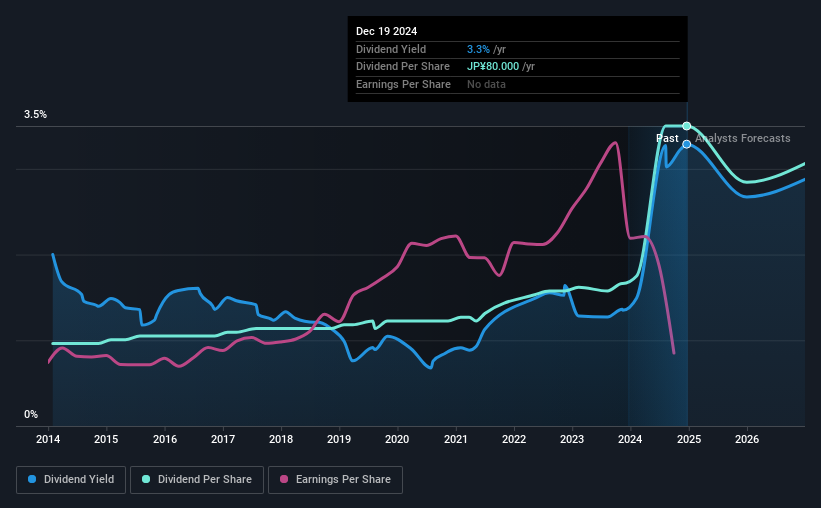Click the Past region label
This screenshot has height=508, width=821.
pos(667,138)
